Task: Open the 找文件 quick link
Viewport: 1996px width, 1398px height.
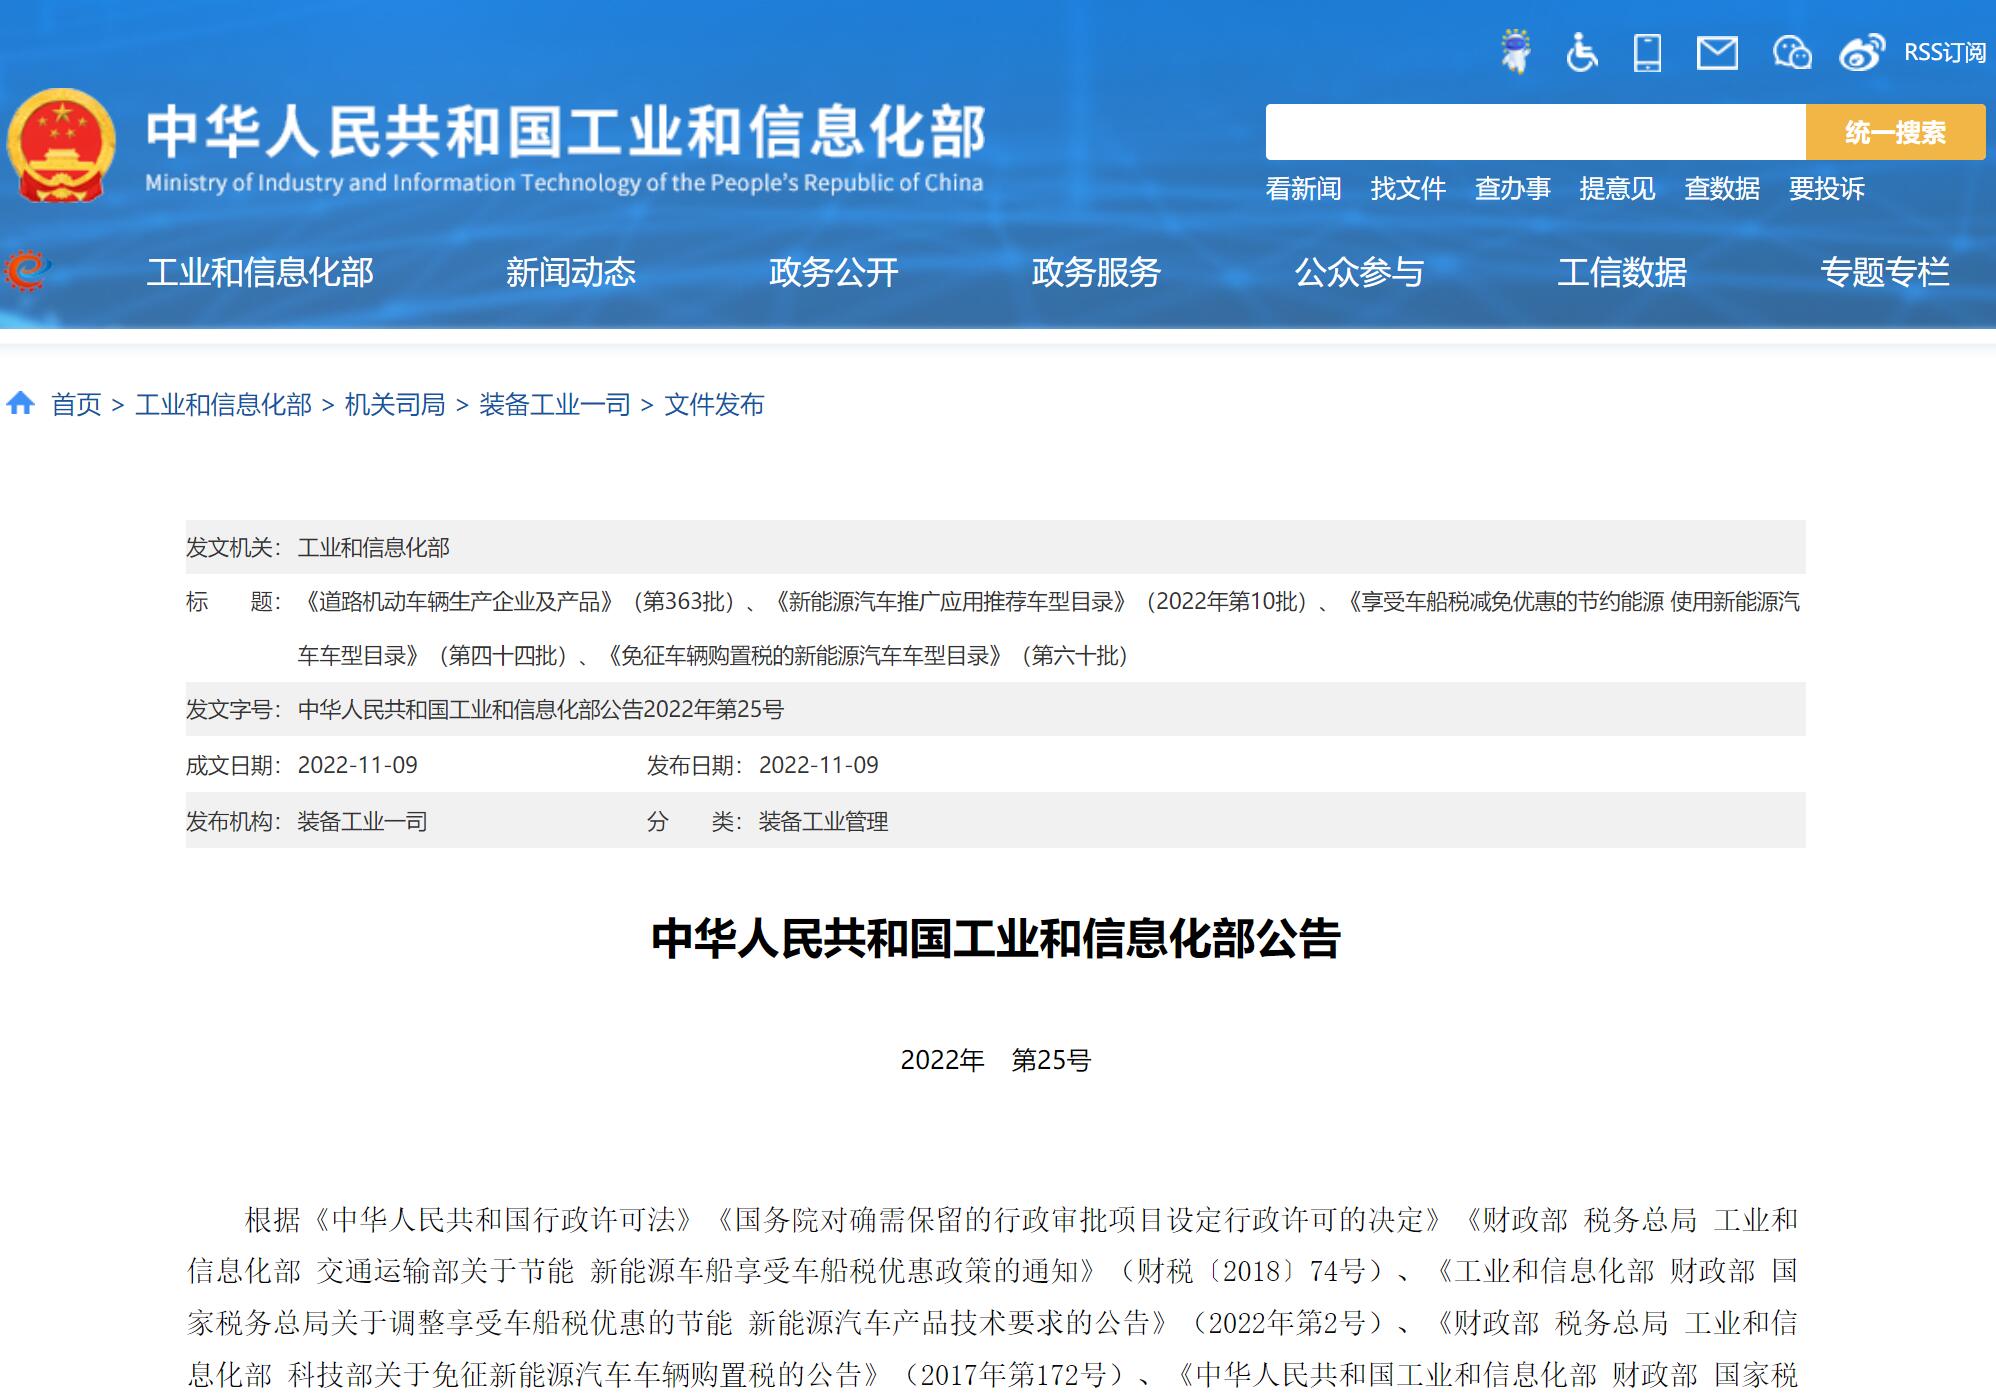Action: pos(1408,188)
